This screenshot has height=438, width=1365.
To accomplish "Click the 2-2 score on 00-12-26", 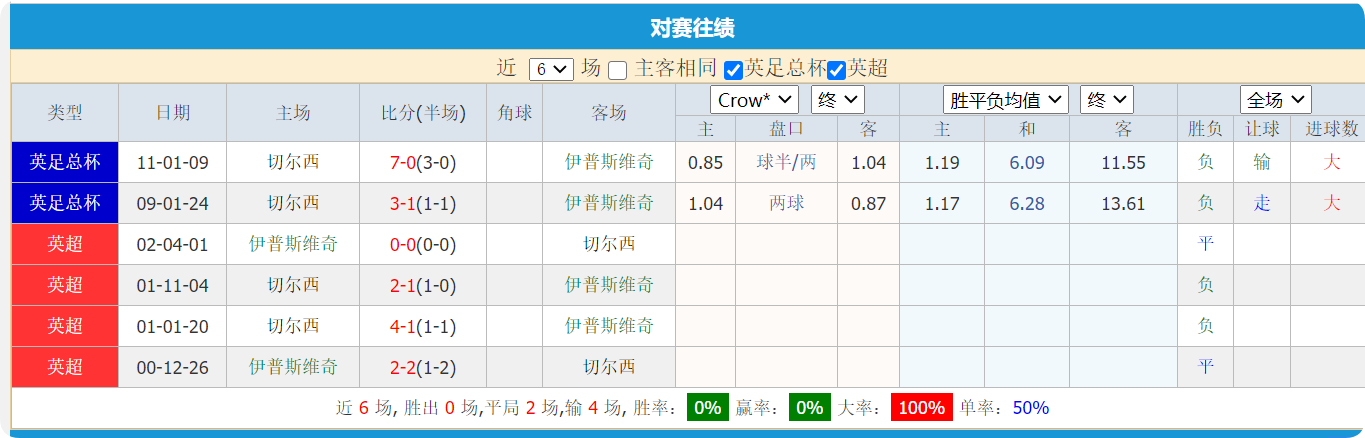I will pyautogui.click(x=402, y=368).
